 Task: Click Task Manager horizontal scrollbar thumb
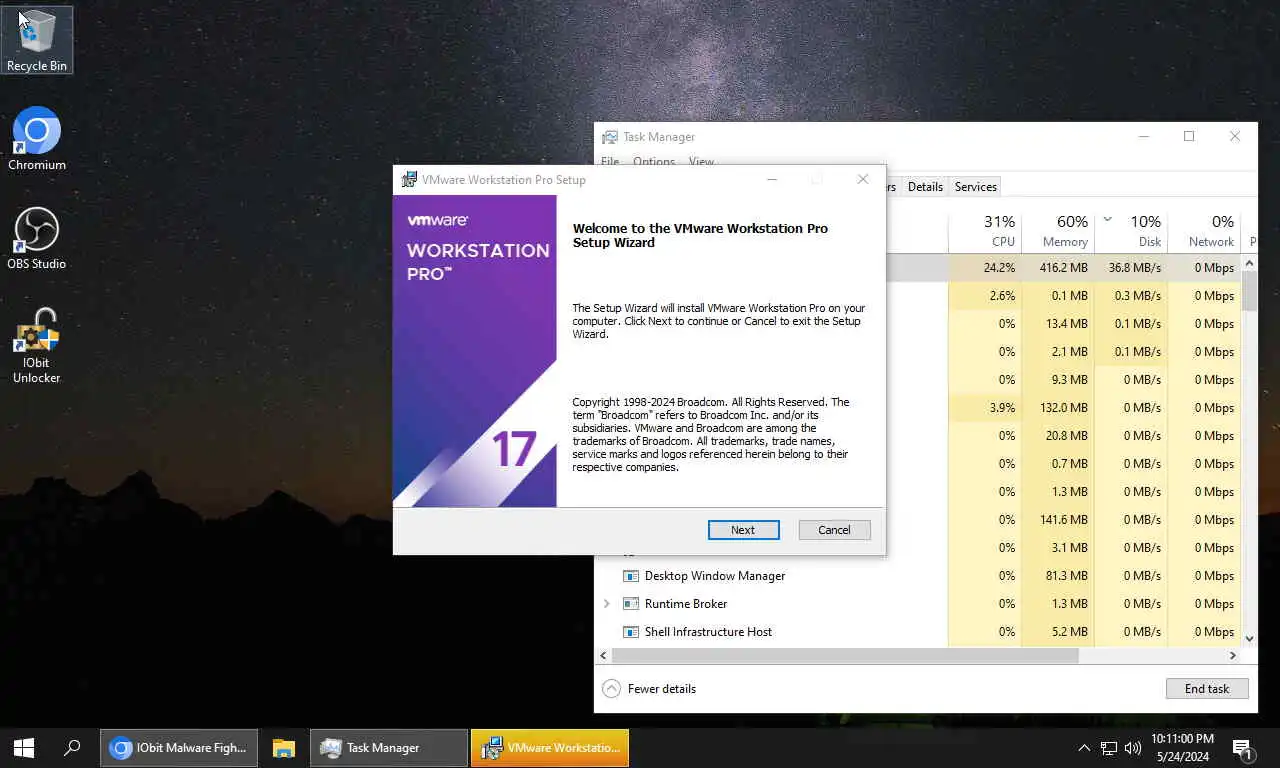845,656
